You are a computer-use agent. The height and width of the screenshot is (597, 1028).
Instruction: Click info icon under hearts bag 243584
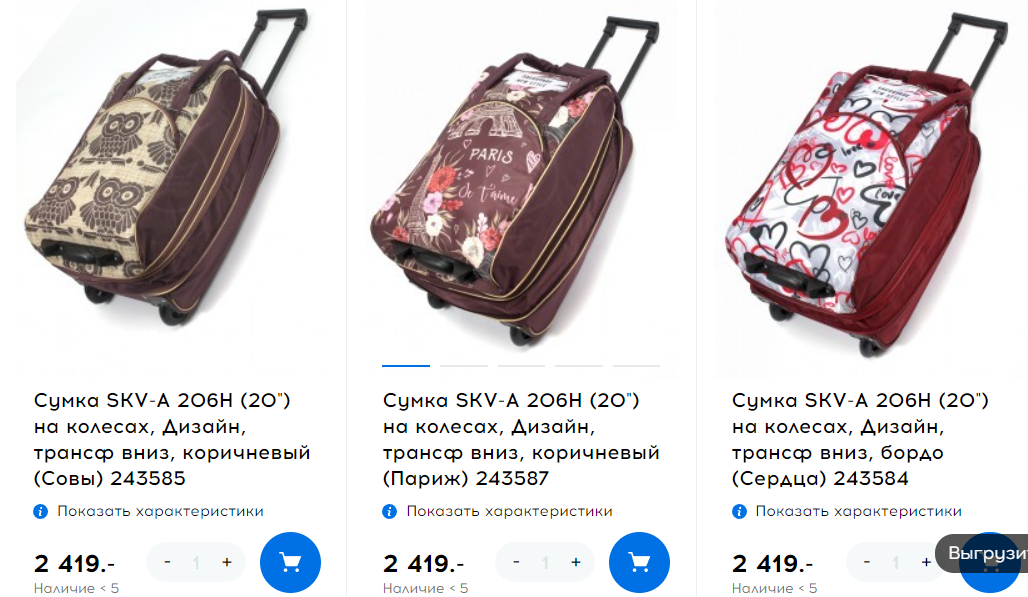[x=739, y=512]
